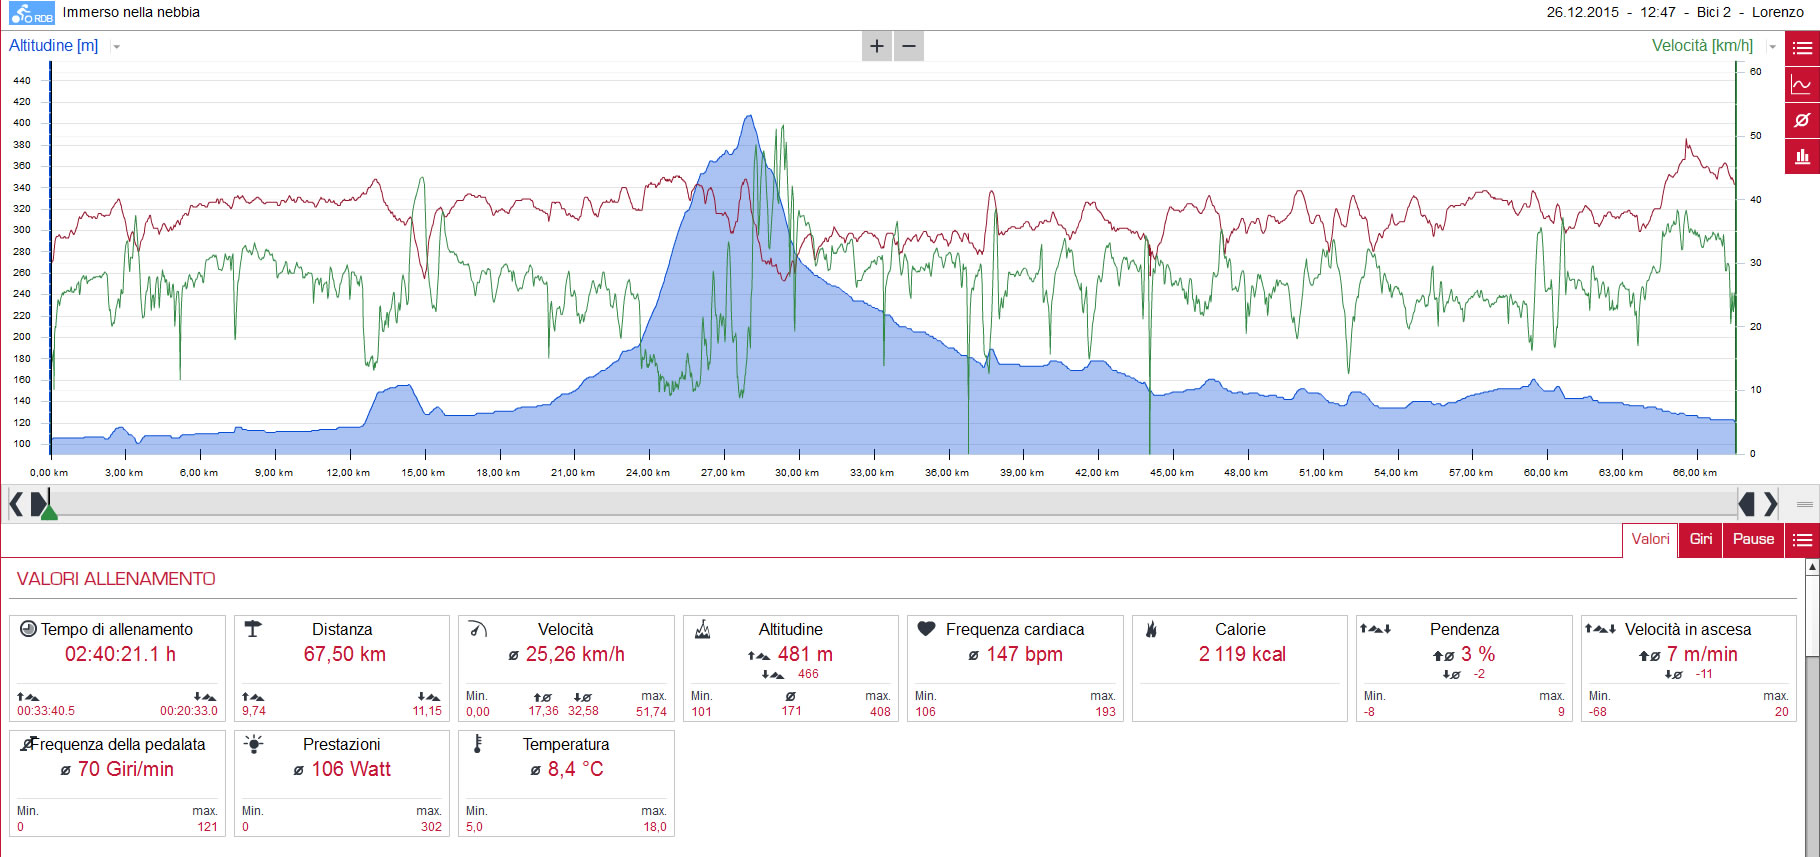Switch to the Pause tab

[1753, 540]
